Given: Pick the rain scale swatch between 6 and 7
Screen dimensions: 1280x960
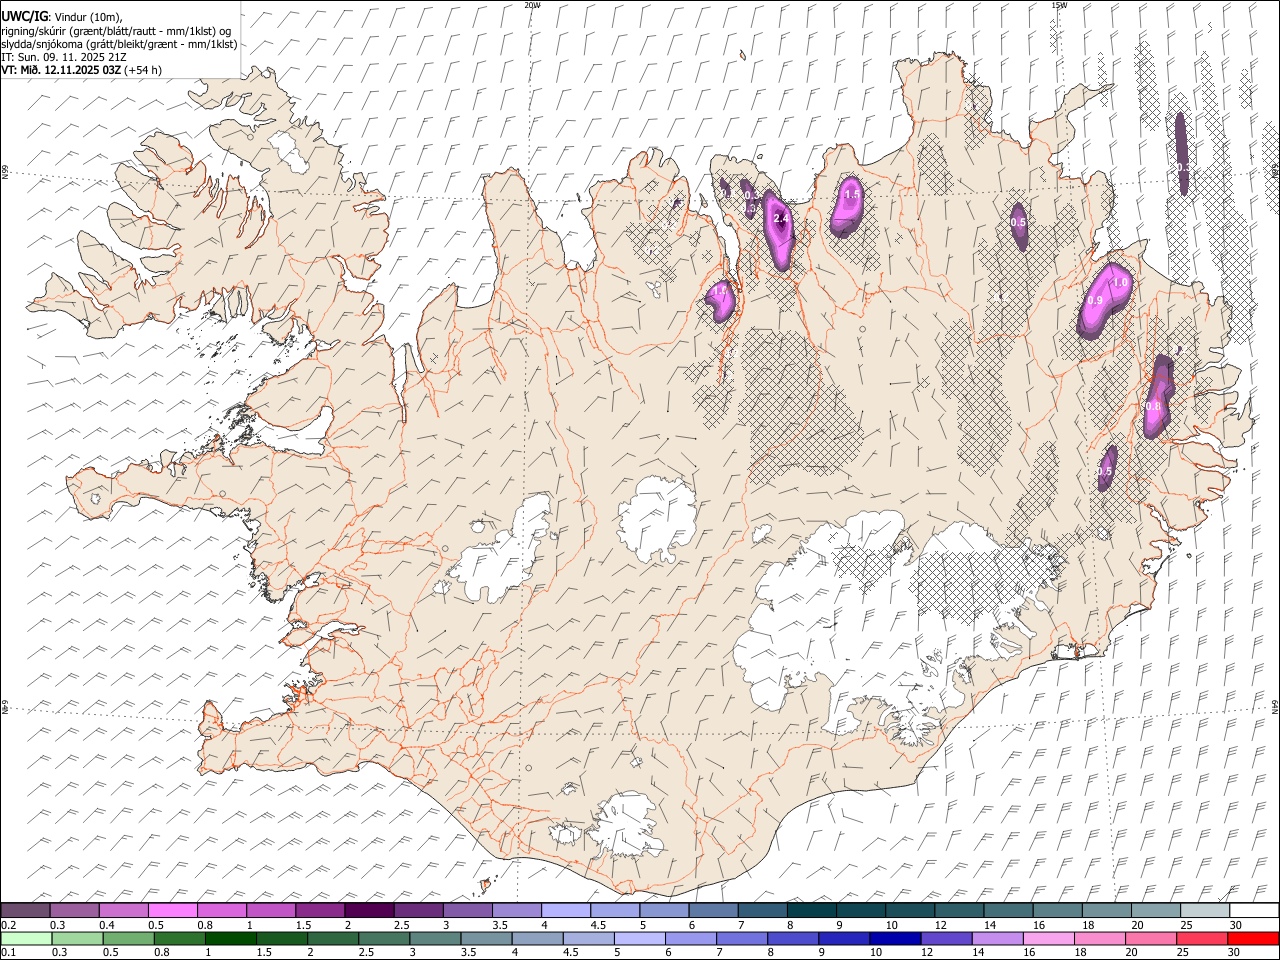Looking at the screenshot, I should click(x=690, y=938).
